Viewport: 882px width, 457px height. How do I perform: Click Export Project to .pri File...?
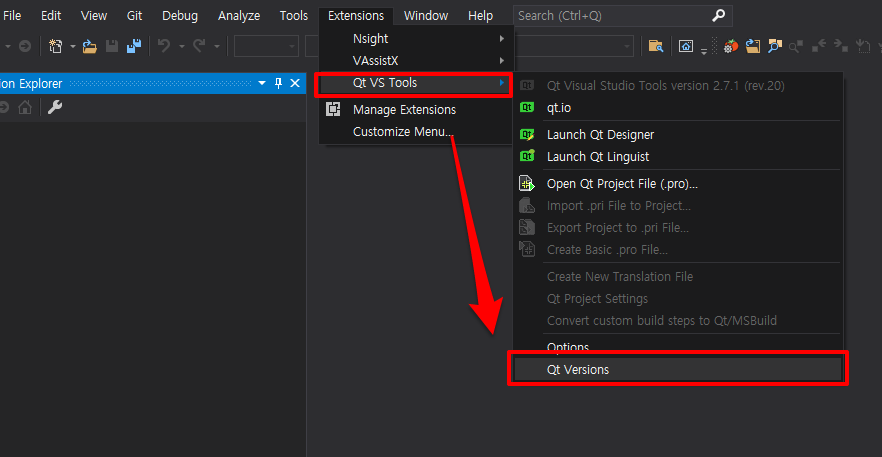(x=678, y=228)
